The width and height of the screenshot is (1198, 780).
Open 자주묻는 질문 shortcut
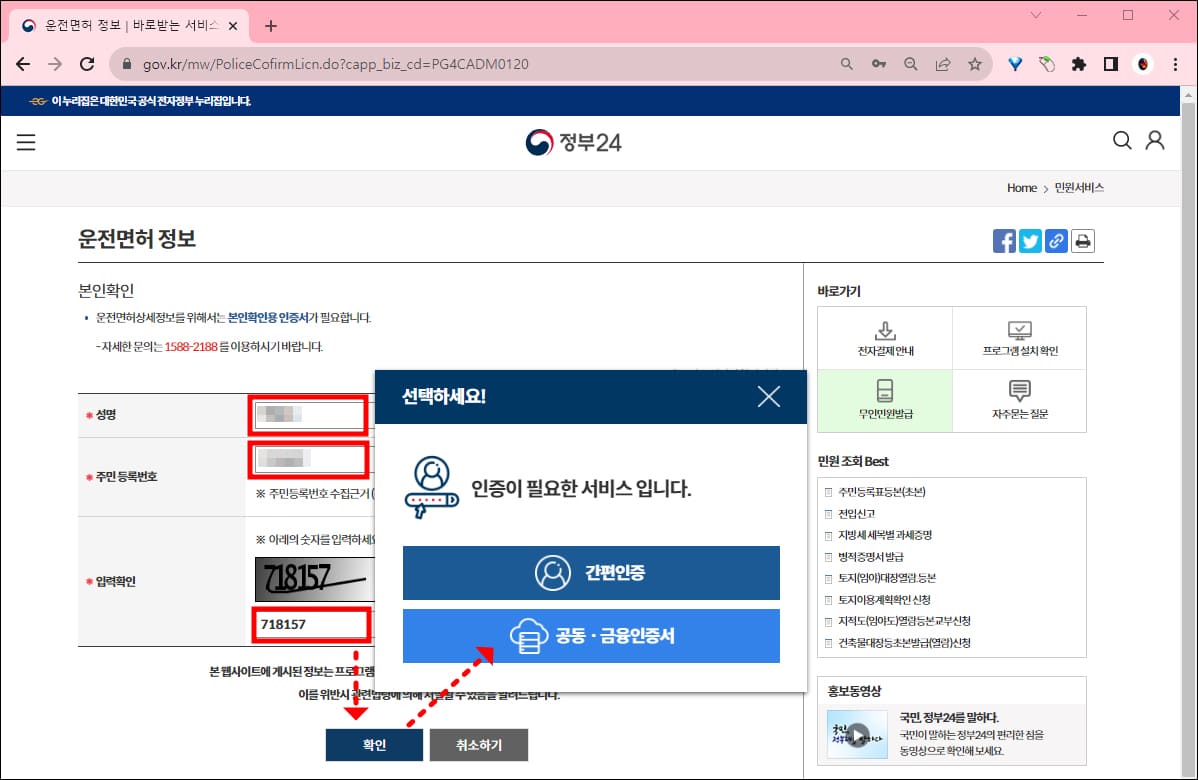pyautogui.click(x=1019, y=400)
